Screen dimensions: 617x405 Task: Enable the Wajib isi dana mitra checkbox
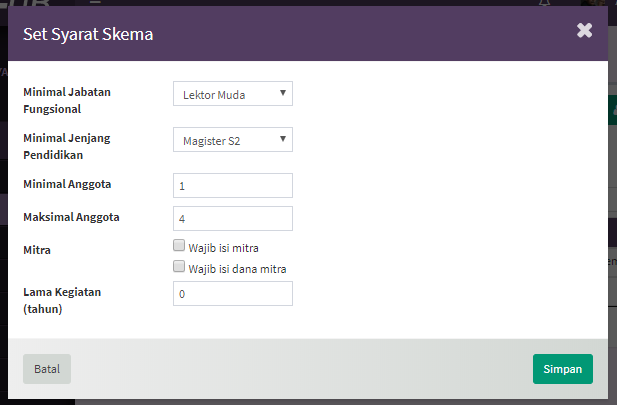pos(179,266)
